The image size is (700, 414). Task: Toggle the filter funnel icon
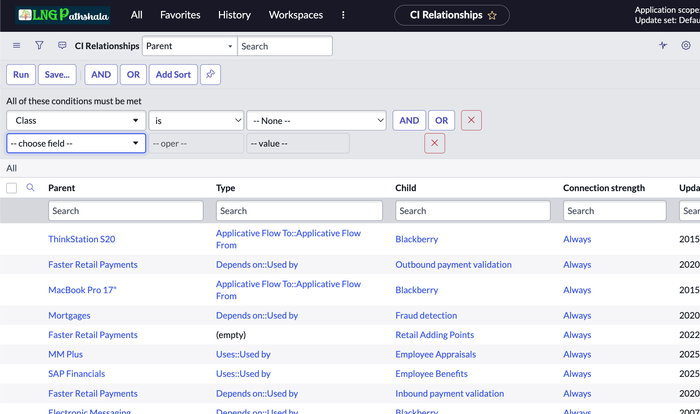[39, 46]
